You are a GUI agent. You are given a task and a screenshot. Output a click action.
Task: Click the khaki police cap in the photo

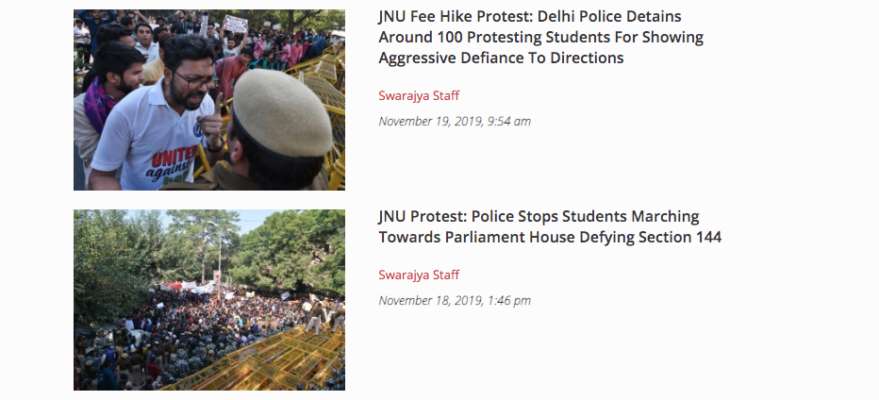282,112
